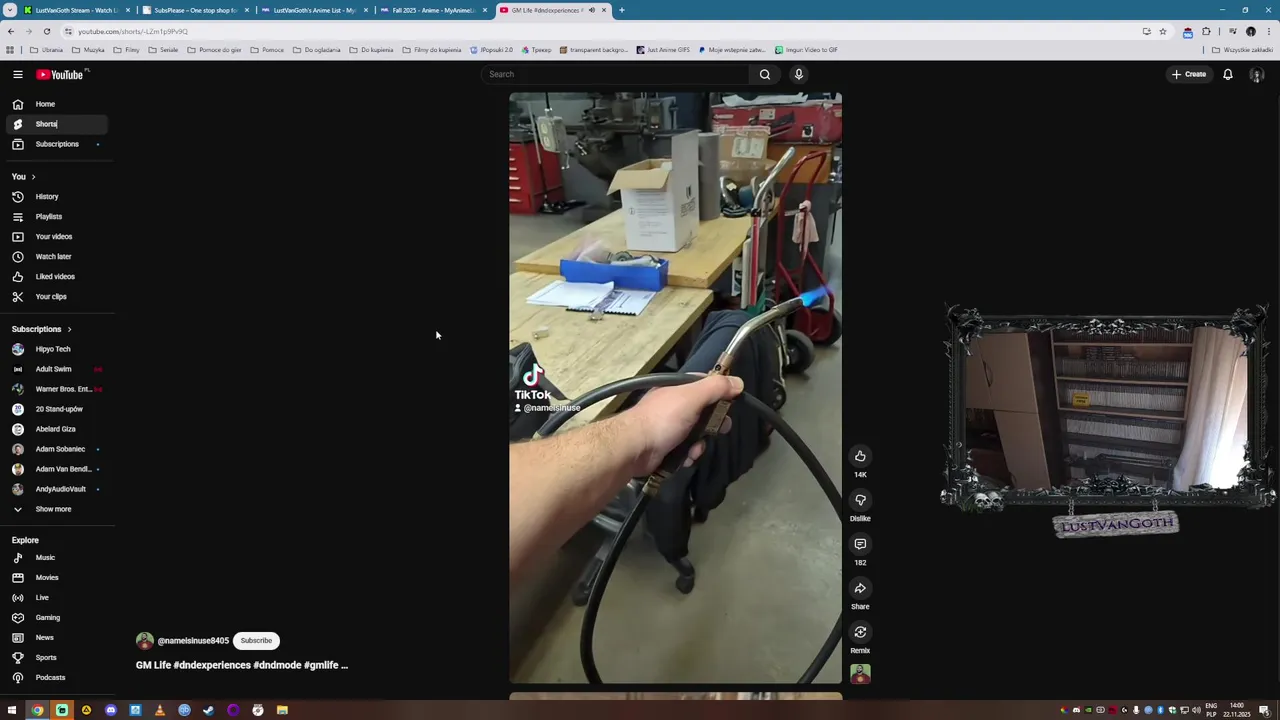Open Abelard Giza channel
This screenshot has width=1280, height=720.
pos(57,429)
